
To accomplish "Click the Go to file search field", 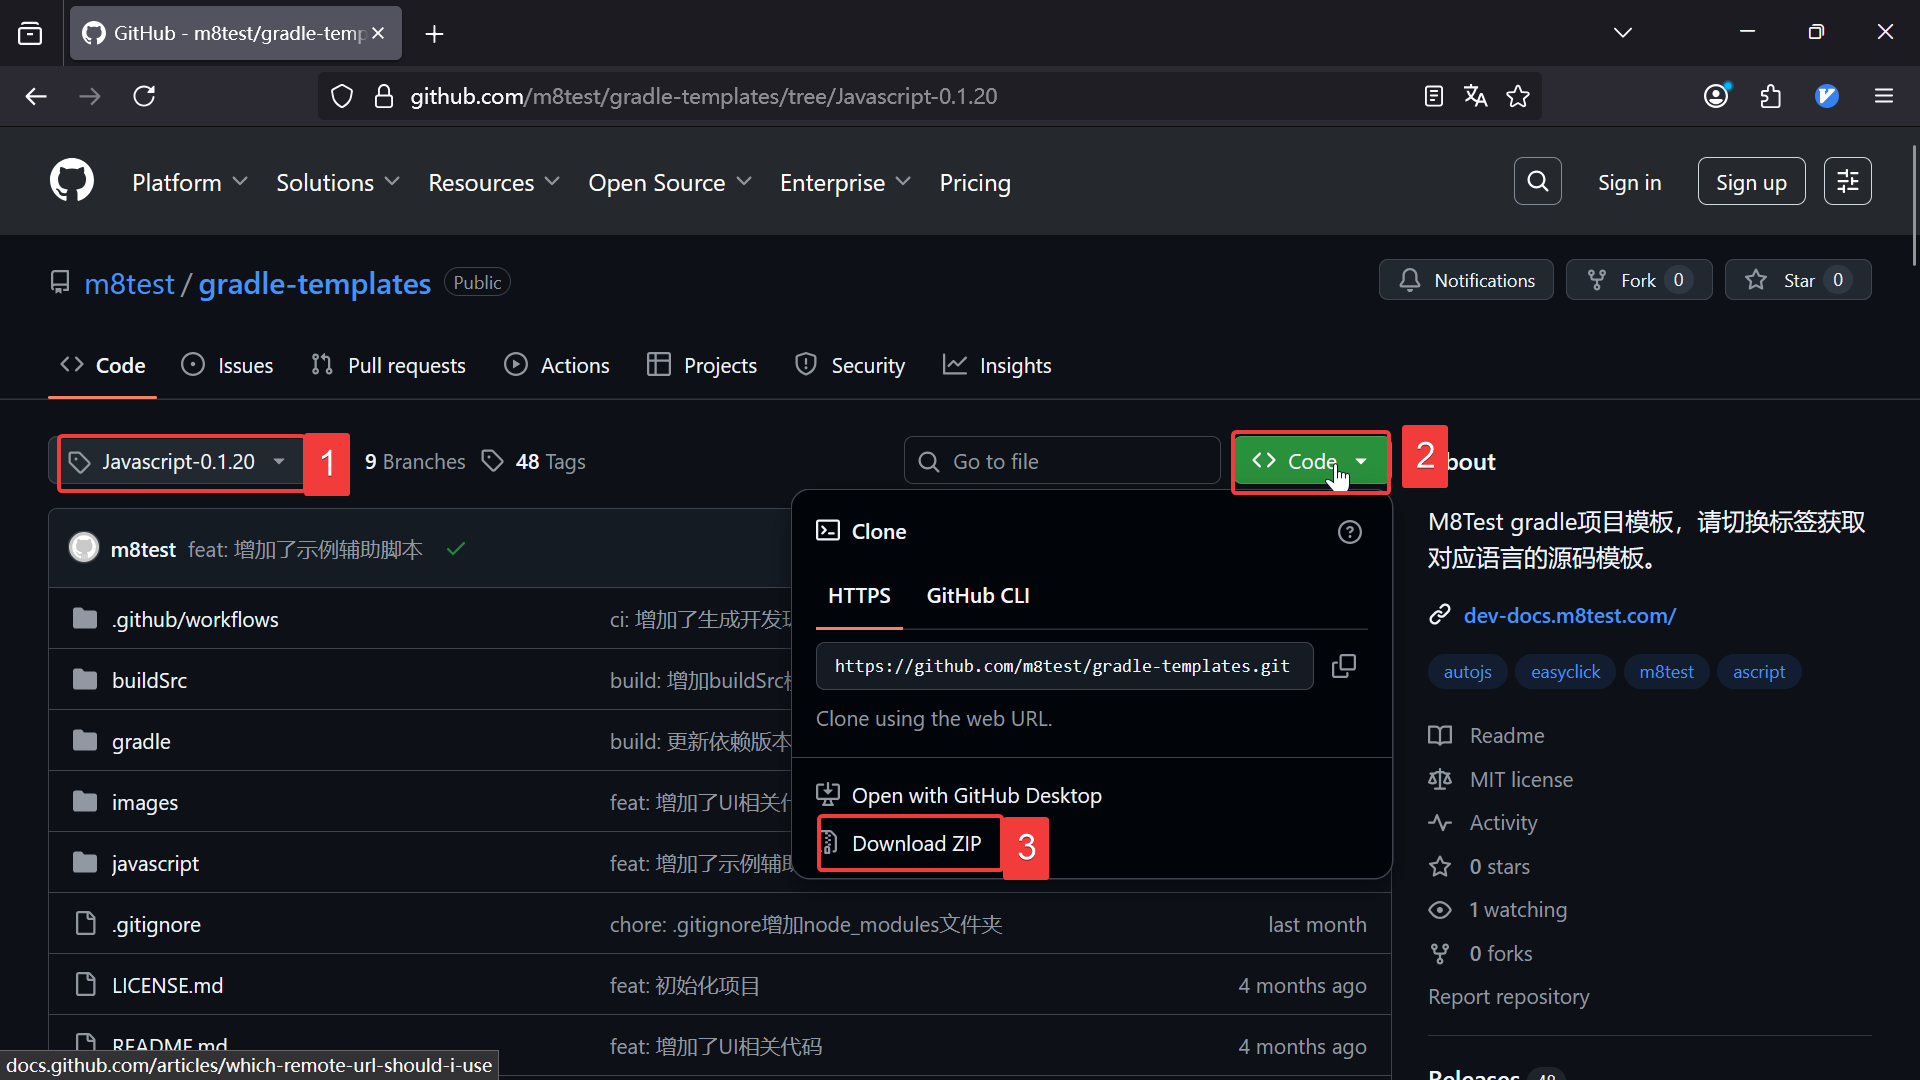I will 1062,462.
